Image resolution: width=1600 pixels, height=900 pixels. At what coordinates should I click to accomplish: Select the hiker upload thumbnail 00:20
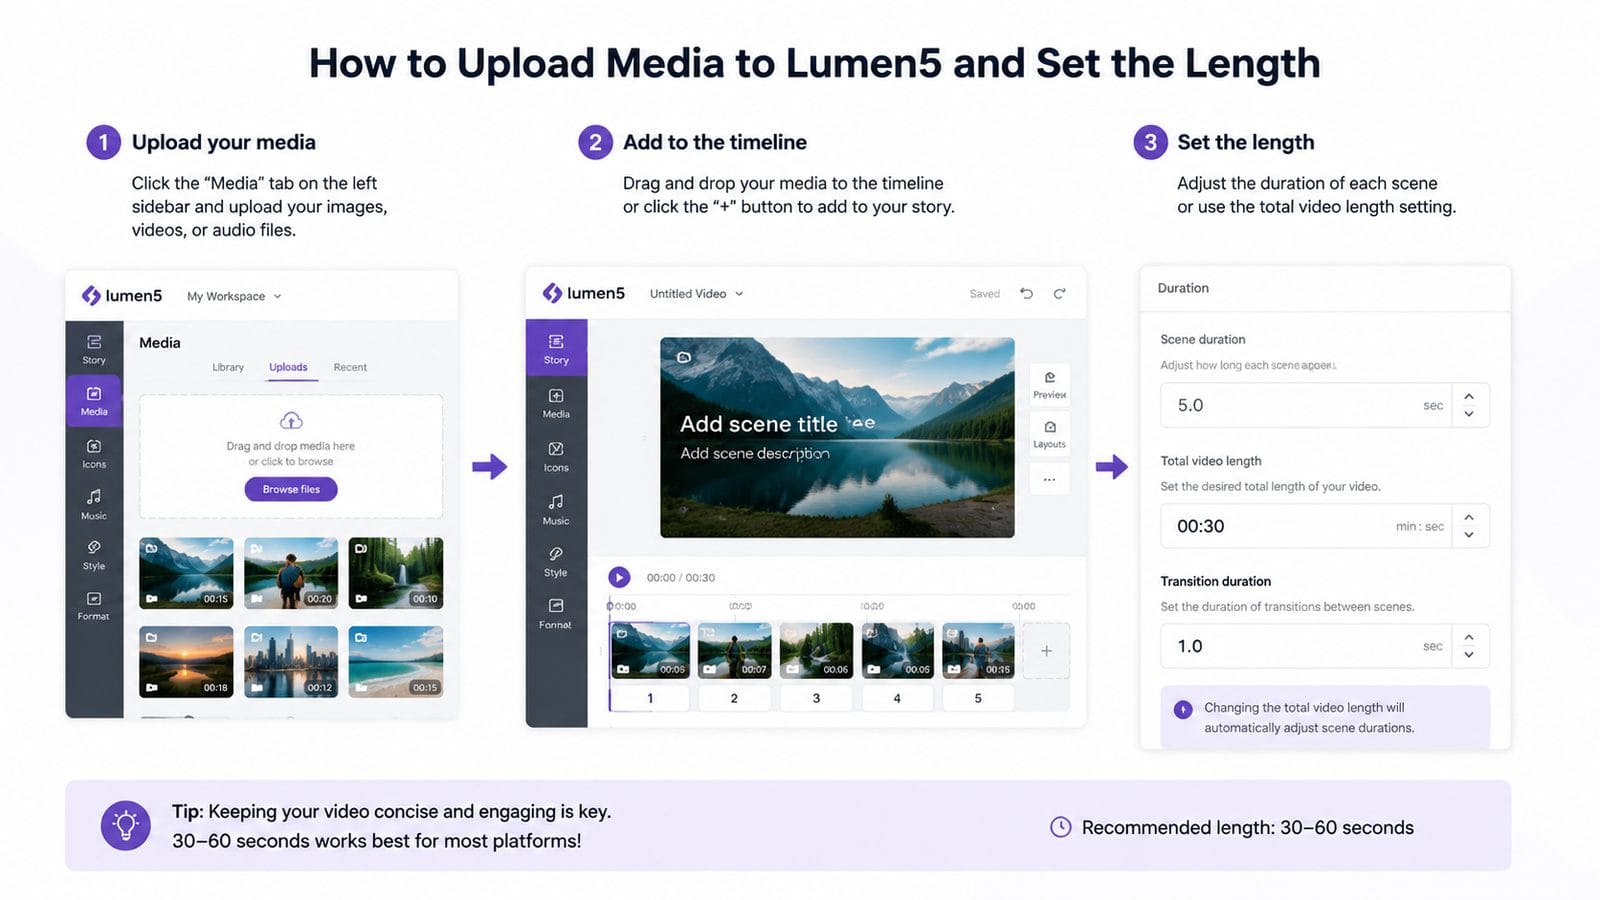(291, 573)
